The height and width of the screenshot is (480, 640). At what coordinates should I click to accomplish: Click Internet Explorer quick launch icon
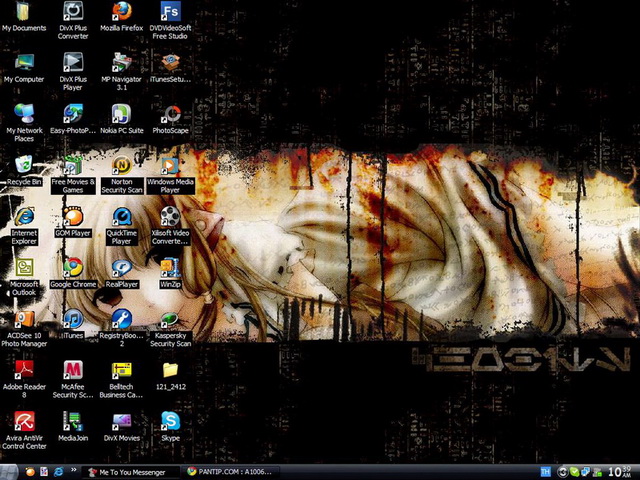(59, 472)
